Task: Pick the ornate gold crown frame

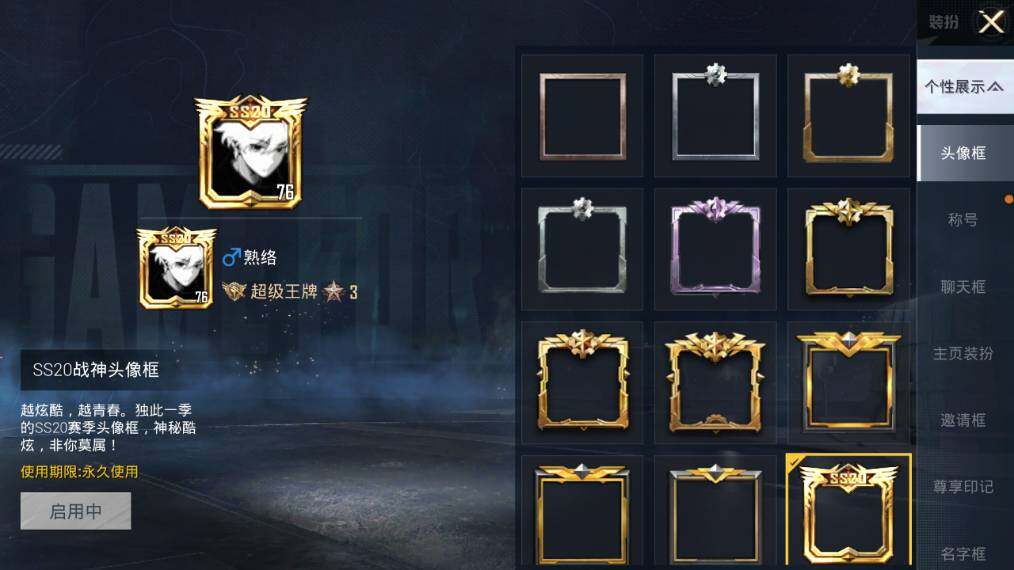Action: click(x=715, y=382)
